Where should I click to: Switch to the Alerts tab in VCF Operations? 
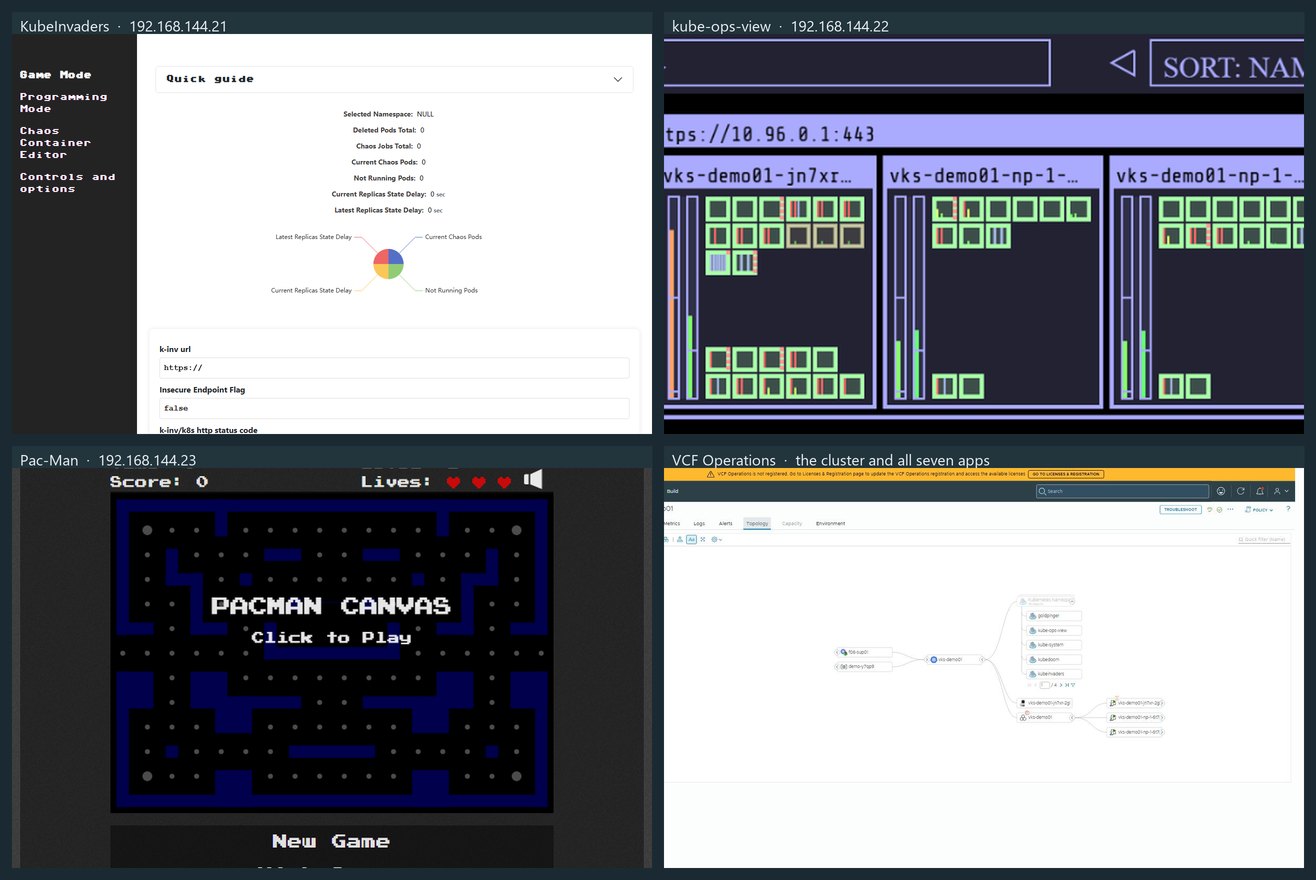pos(726,523)
